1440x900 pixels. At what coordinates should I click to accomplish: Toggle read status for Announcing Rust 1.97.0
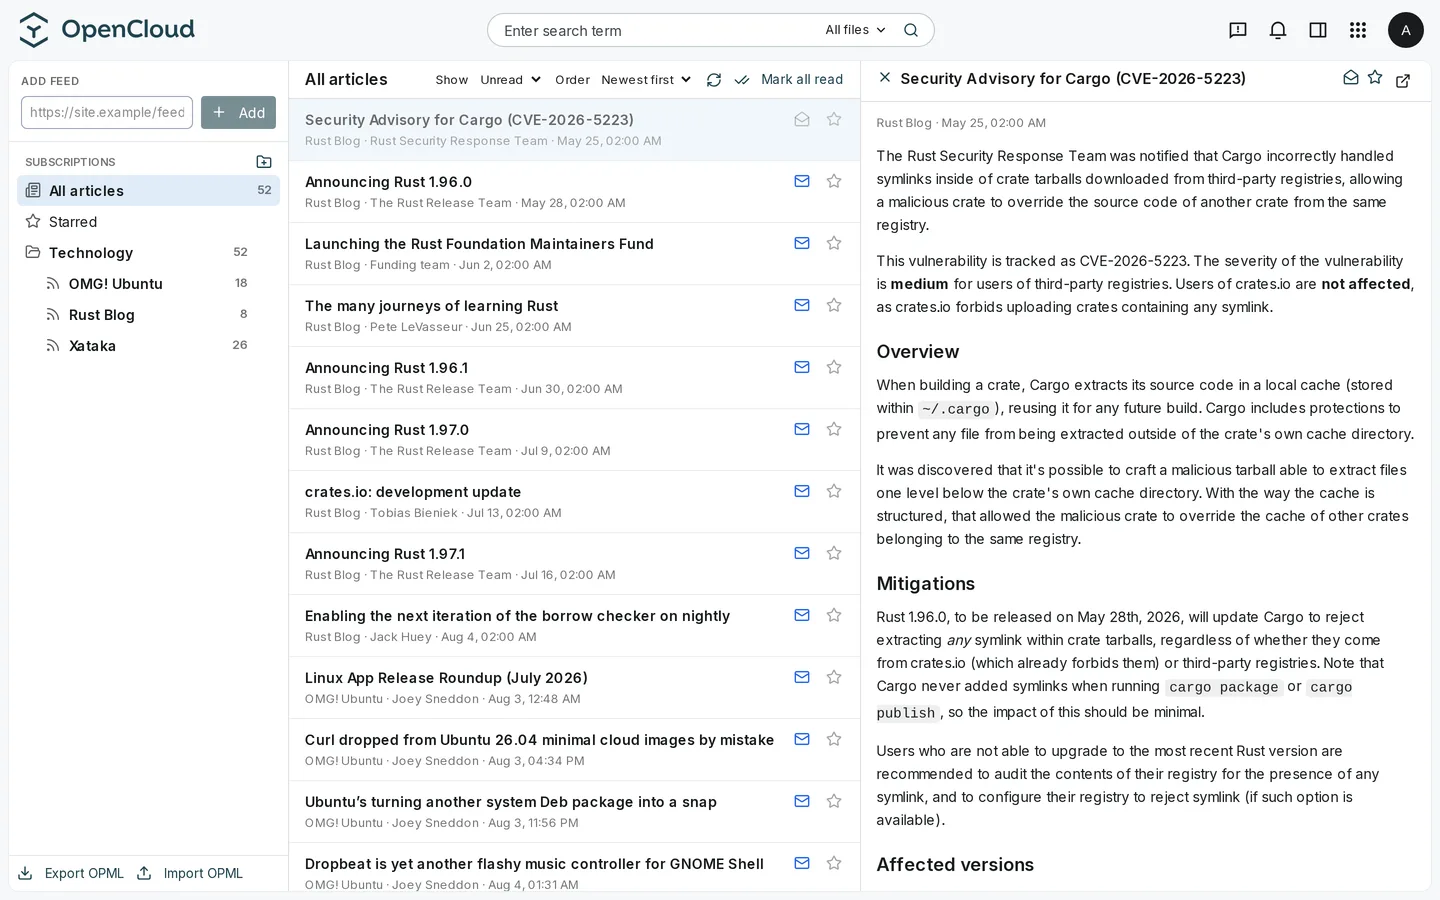click(x=802, y=429)
